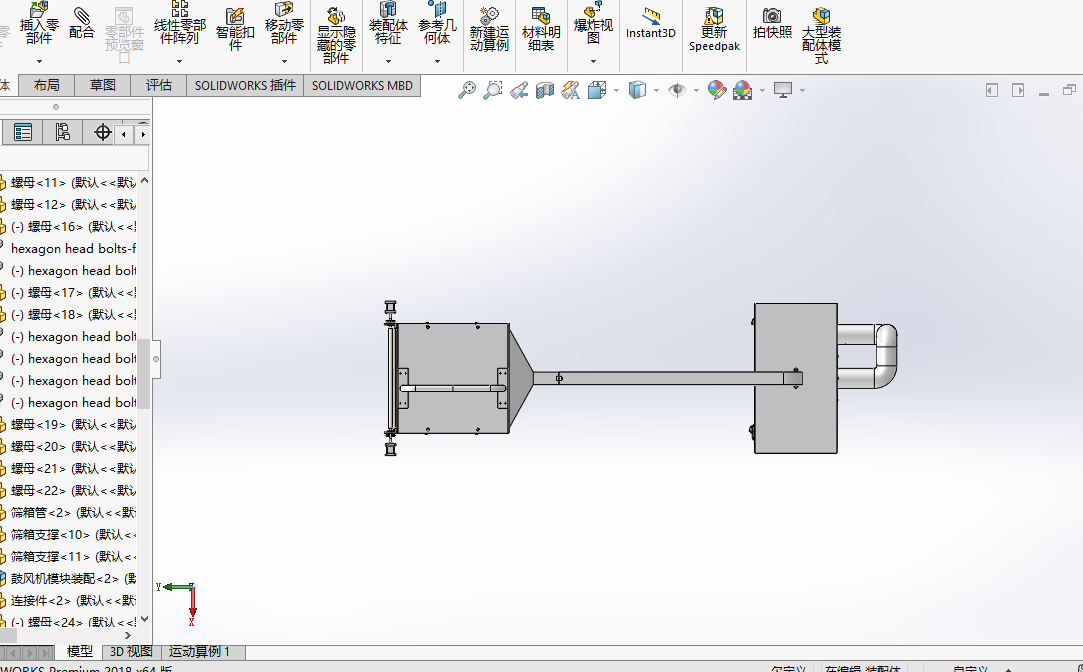Viewport: 1083px width, 672px height.
Task: Click Section View icon
Action: (x=545, y=90)
